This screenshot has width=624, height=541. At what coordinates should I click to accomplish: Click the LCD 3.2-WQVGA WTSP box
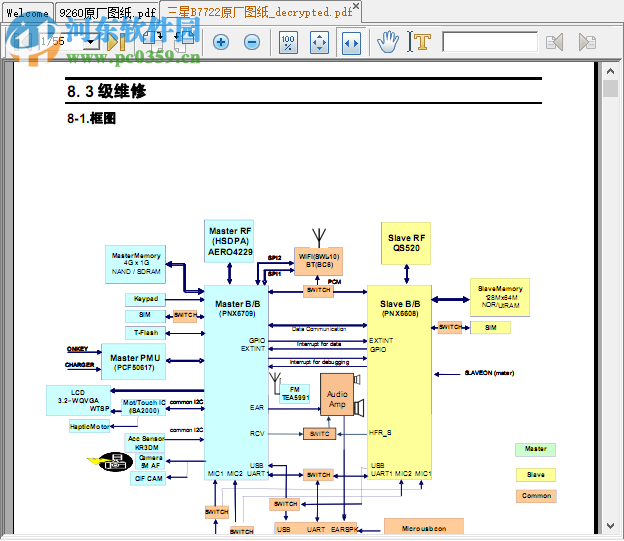pyautogui.click(x=78, y=400)
